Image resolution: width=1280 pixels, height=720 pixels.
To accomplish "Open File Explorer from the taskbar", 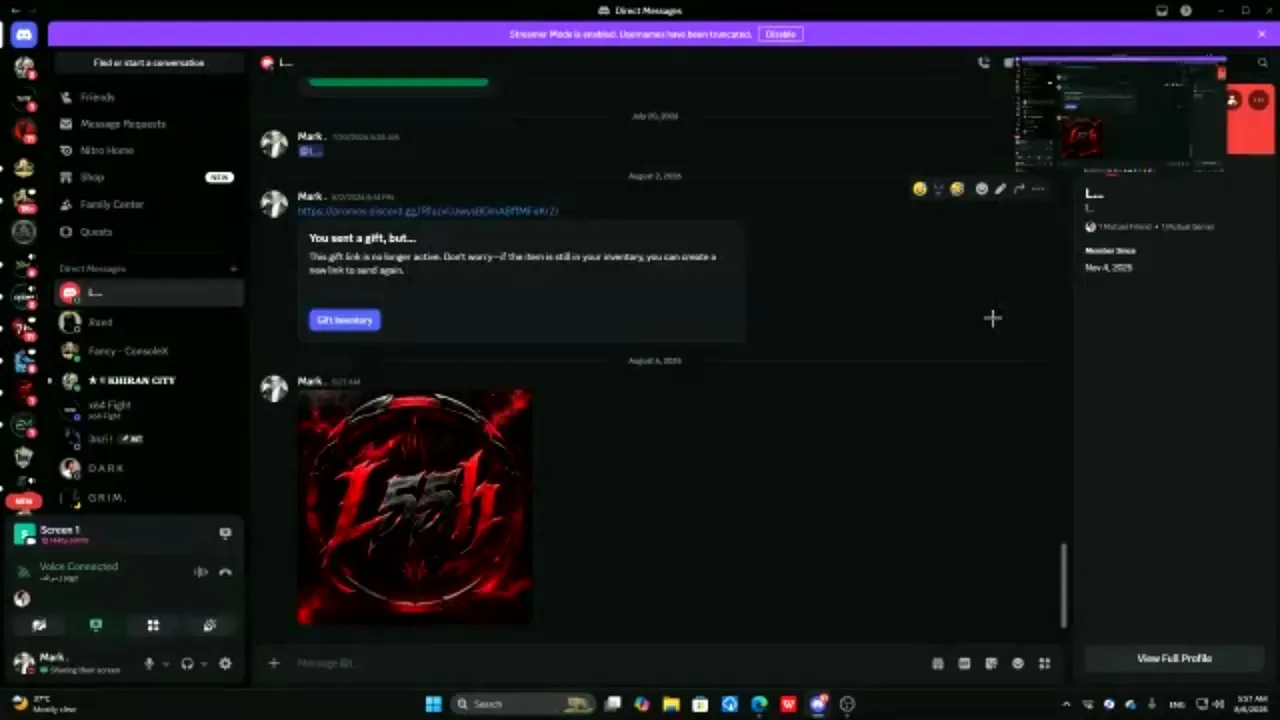I will point(671,704).
